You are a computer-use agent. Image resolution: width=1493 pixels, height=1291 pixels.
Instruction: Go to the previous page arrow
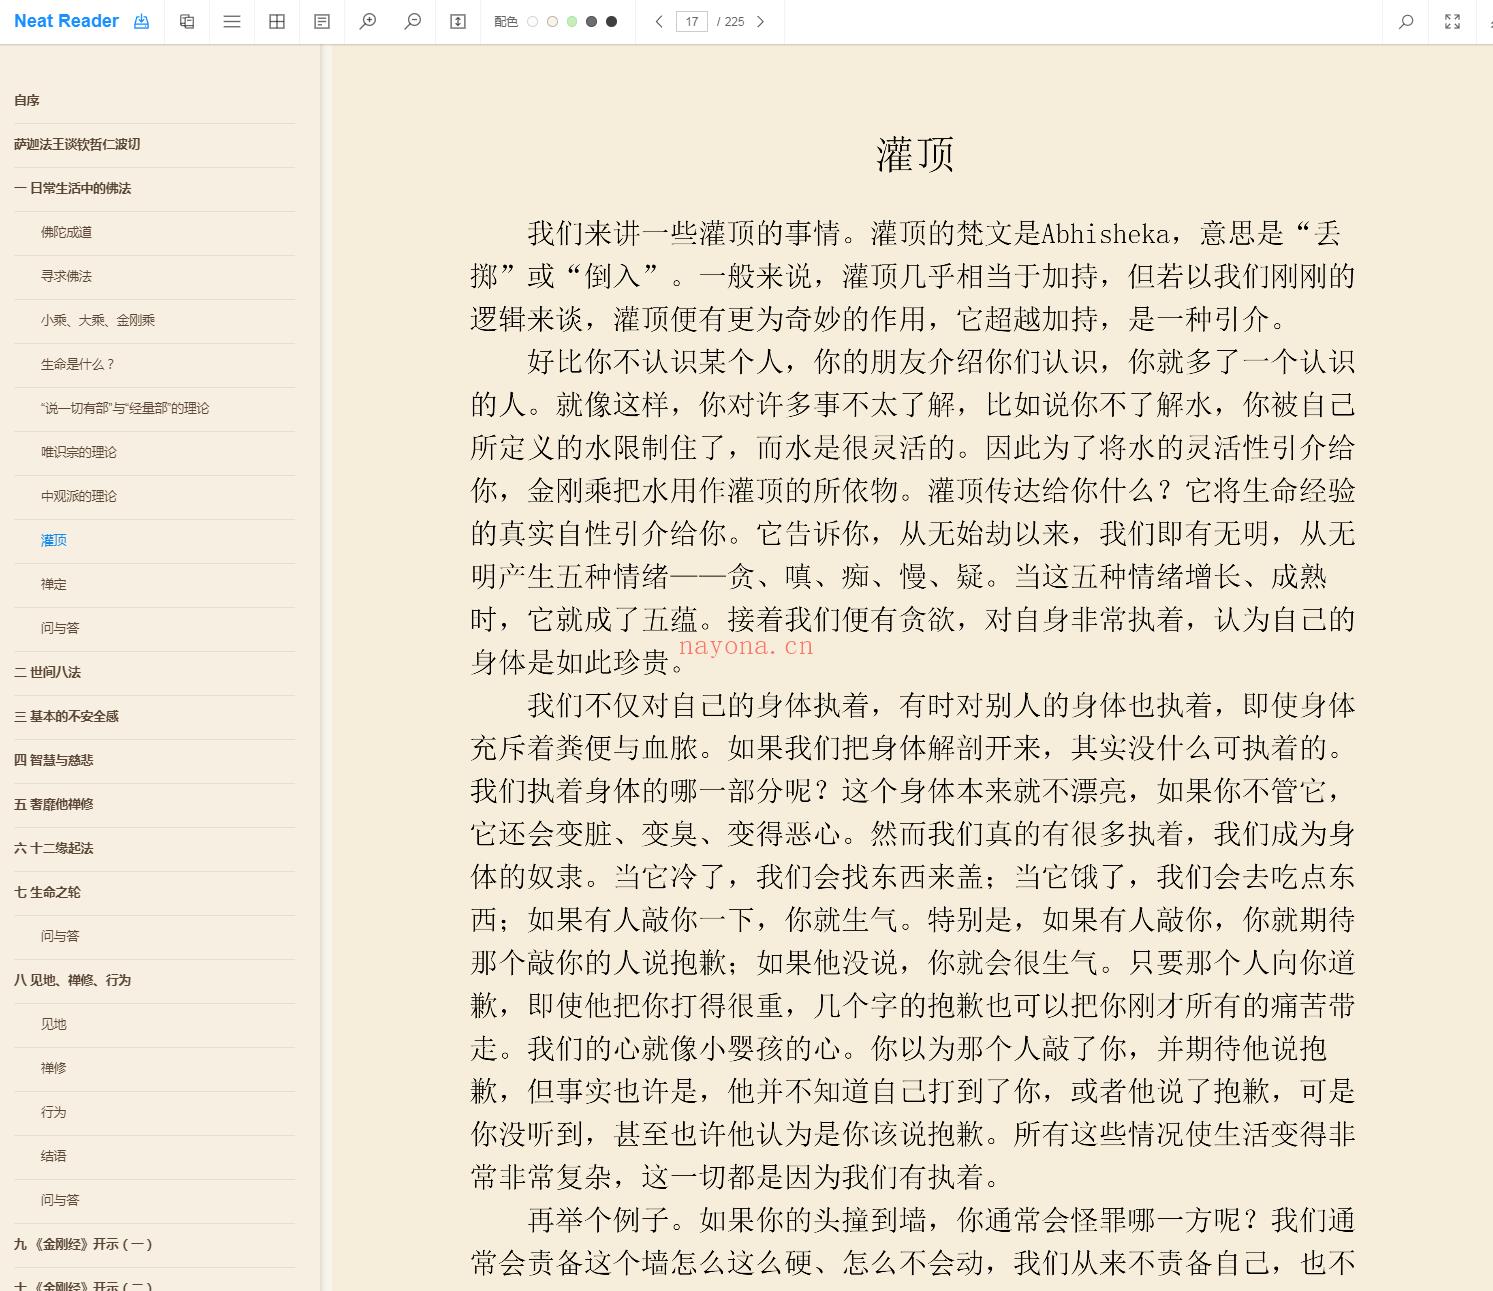pyautogui.click(x=658, y=21)
